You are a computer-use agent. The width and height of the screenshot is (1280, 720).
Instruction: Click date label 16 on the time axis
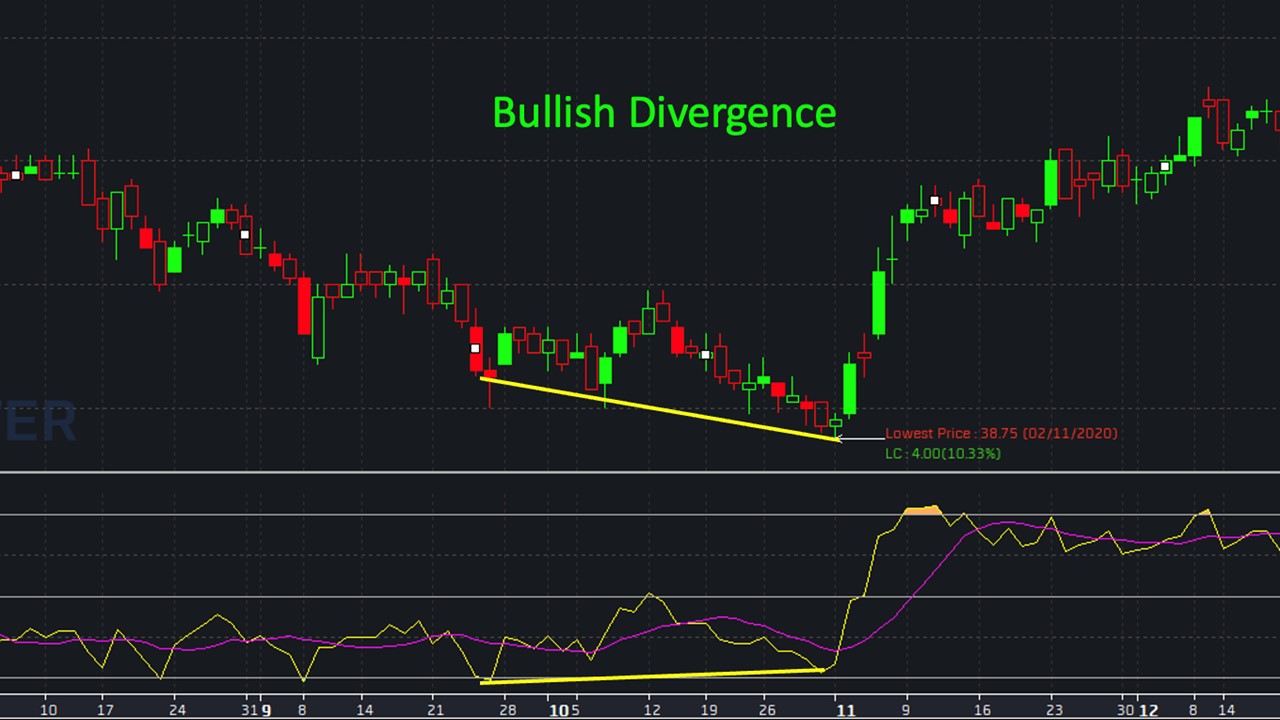[x=981, y=710]
